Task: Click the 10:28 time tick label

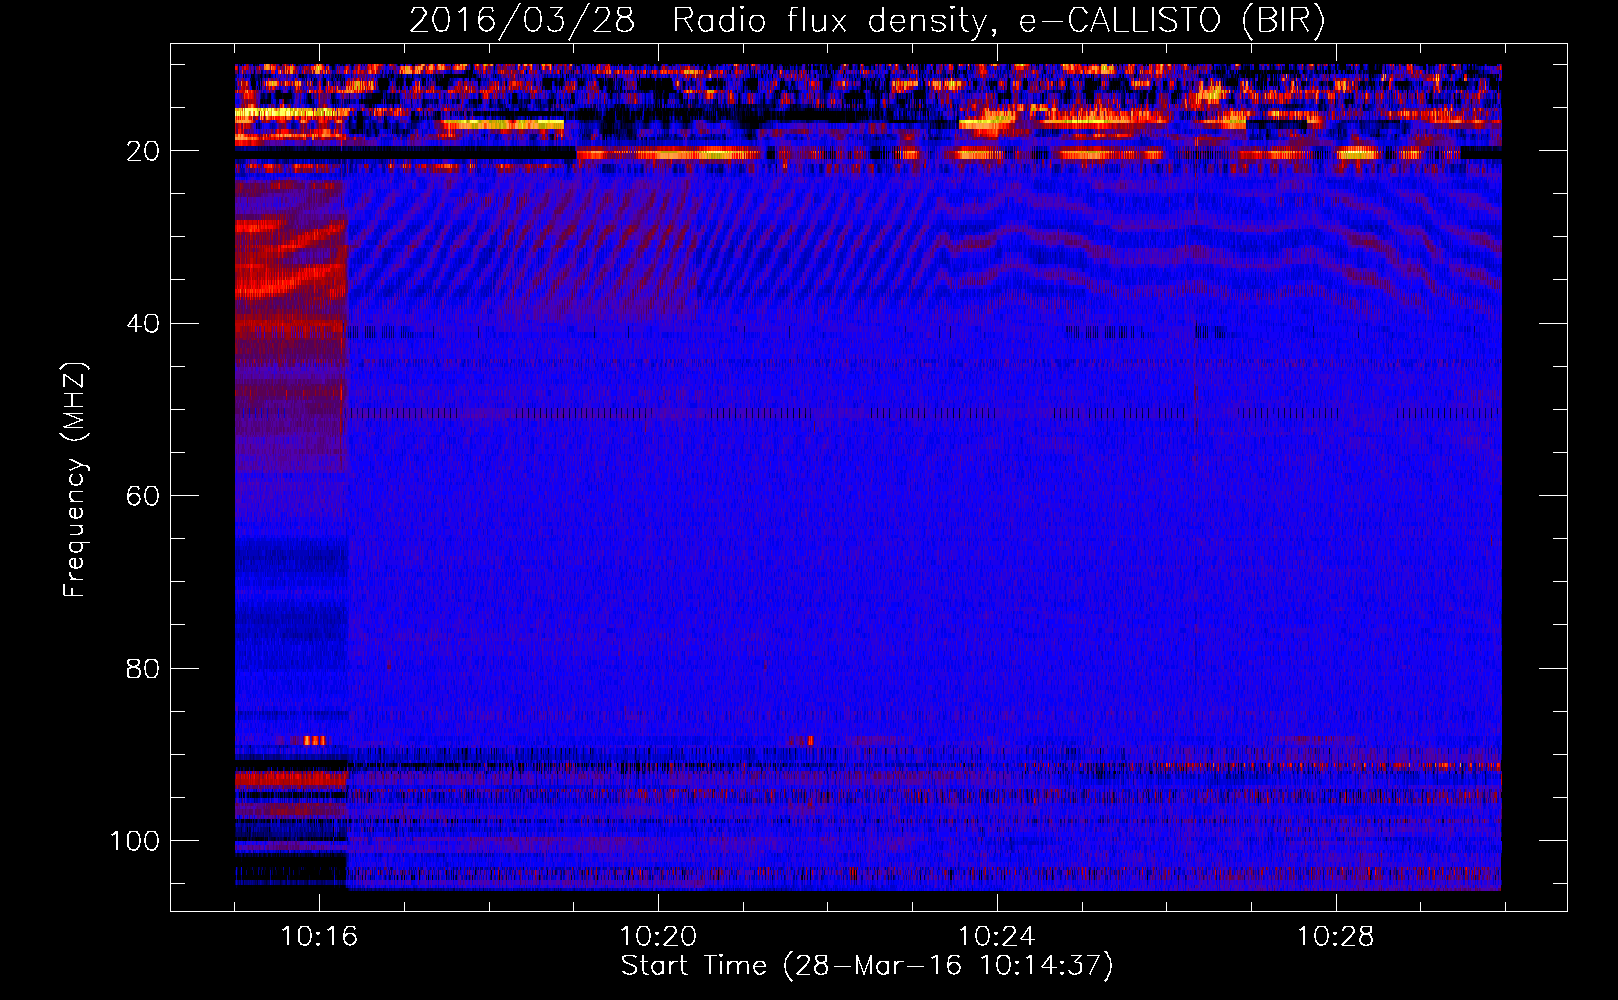Action: (x=1336, y=937)
